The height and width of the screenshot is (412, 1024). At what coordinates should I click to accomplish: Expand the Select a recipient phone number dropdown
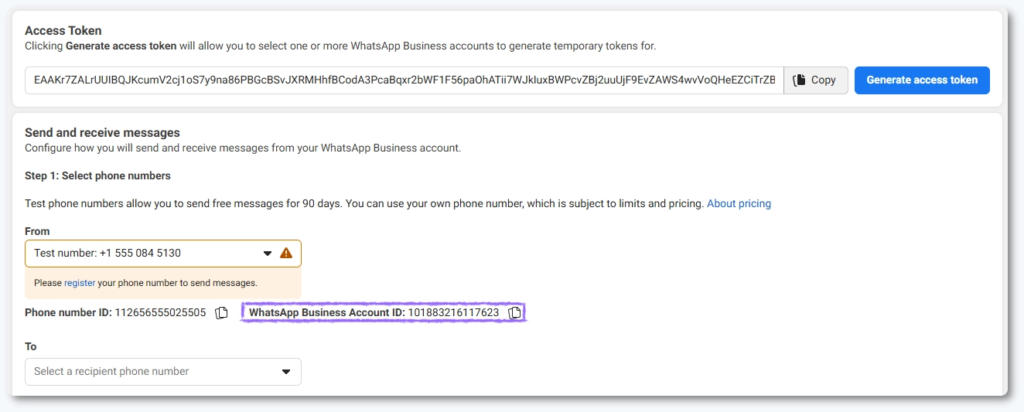[x=150, y=371]
